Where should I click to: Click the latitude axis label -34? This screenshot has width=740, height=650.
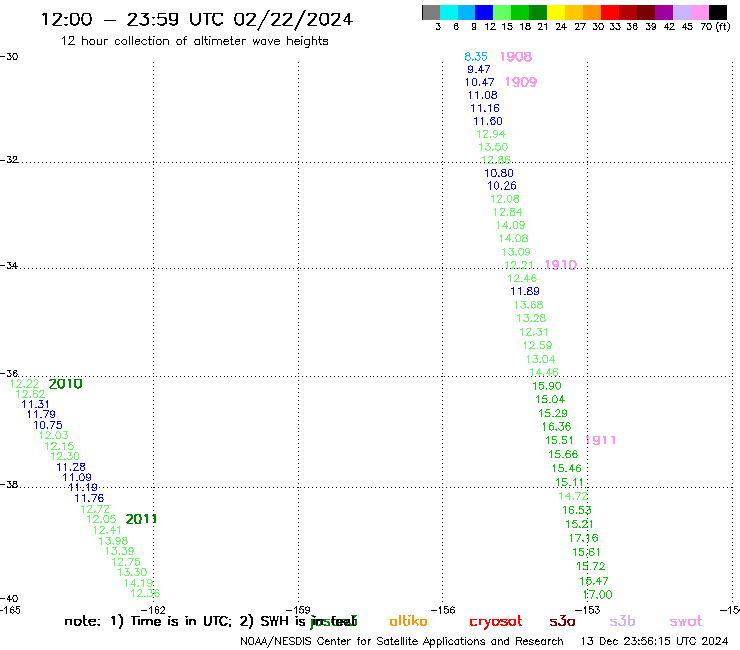[9, 266]
